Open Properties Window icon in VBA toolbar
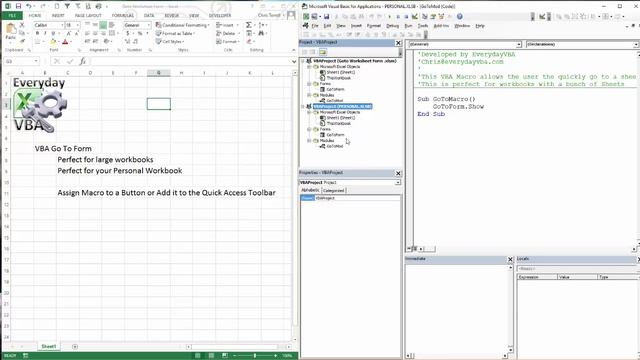Image resolution: width=640 pixels, height=360 pixels. pos(433,16)
